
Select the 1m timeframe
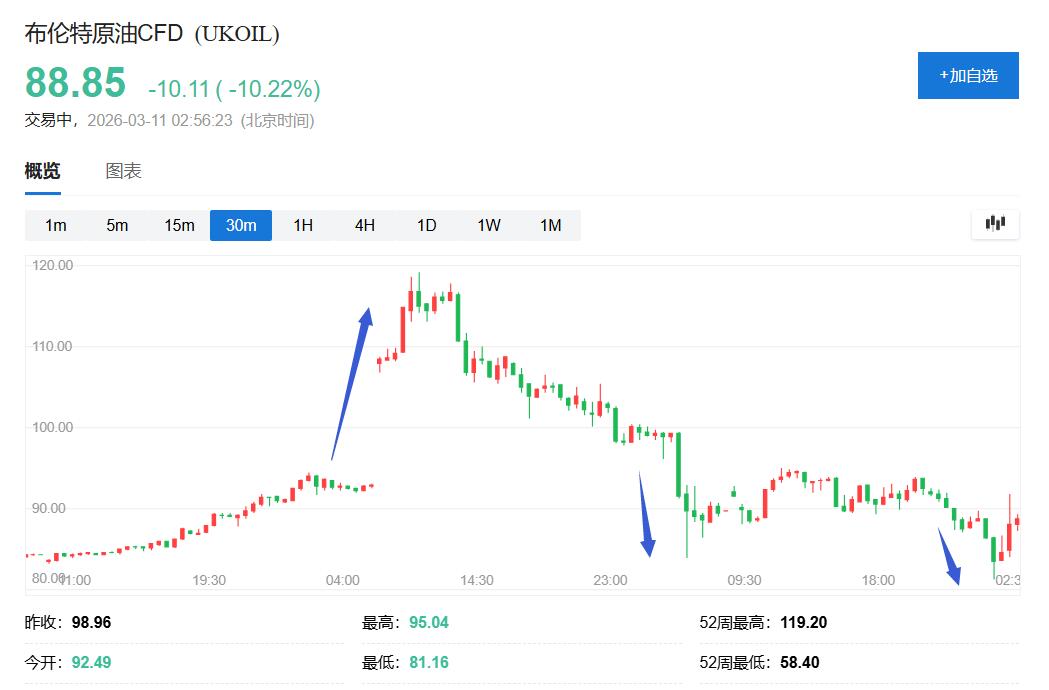point(55,225)
